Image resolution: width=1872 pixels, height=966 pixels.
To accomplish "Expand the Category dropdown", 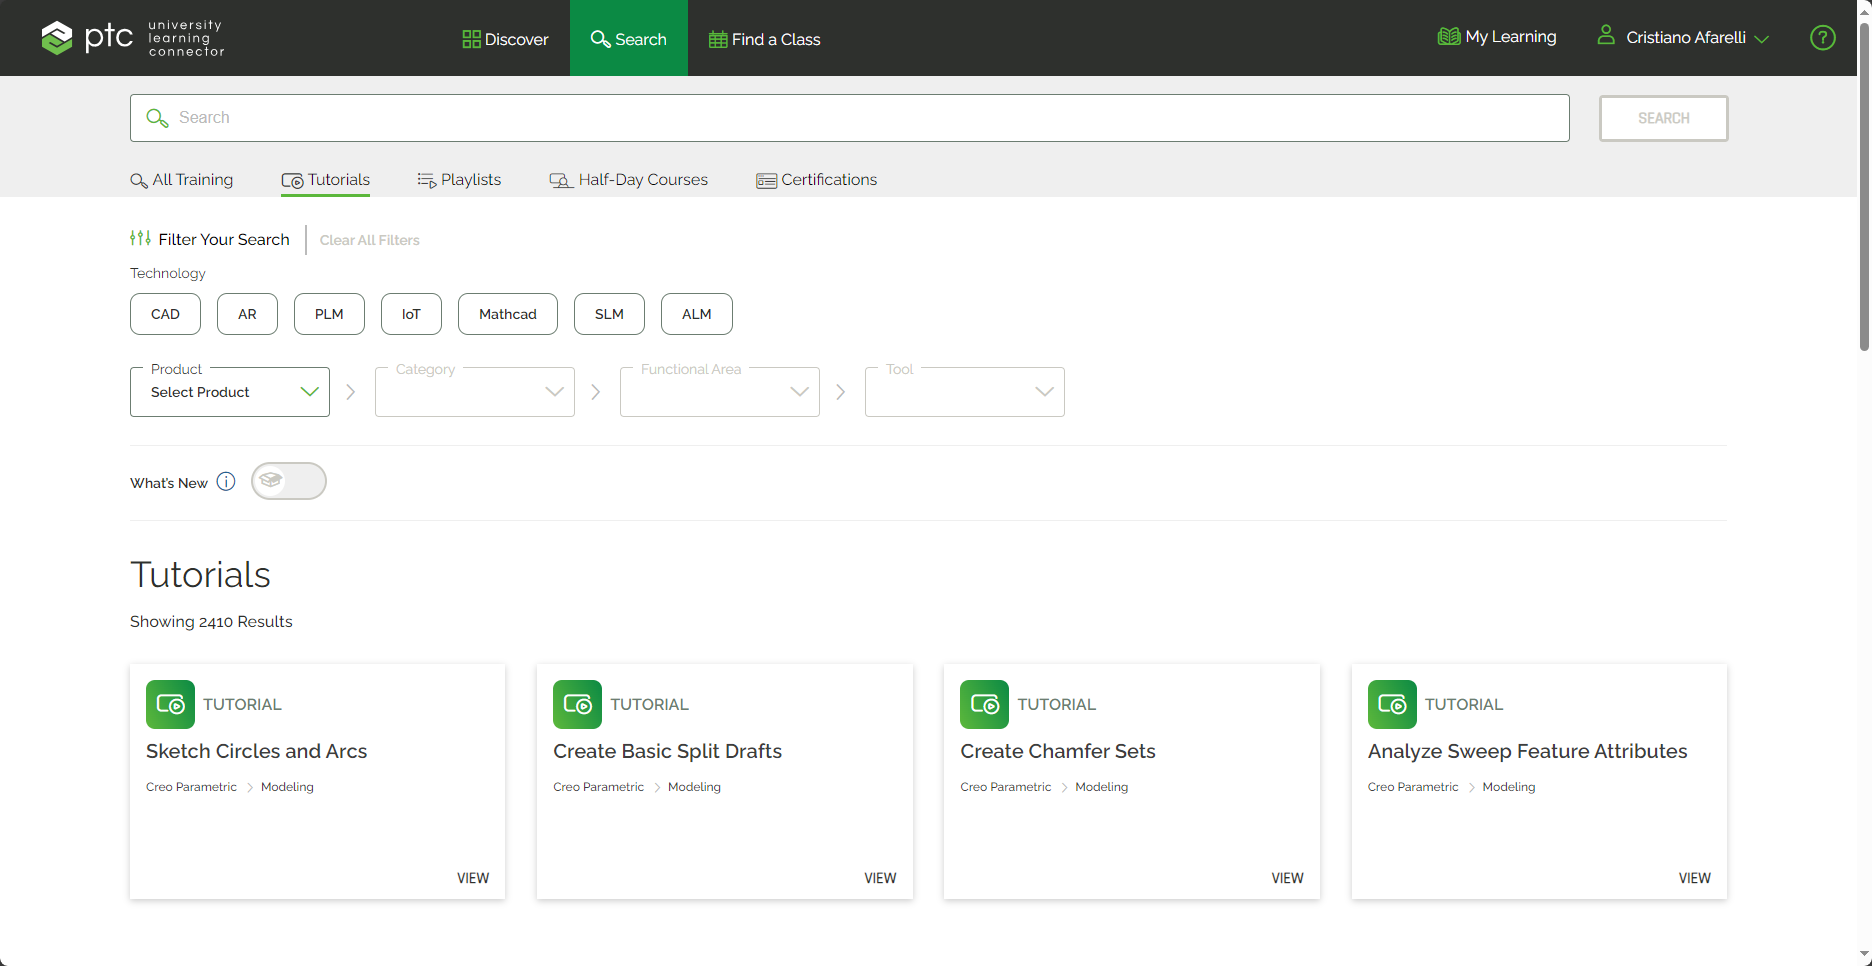I will click(474, 391).
